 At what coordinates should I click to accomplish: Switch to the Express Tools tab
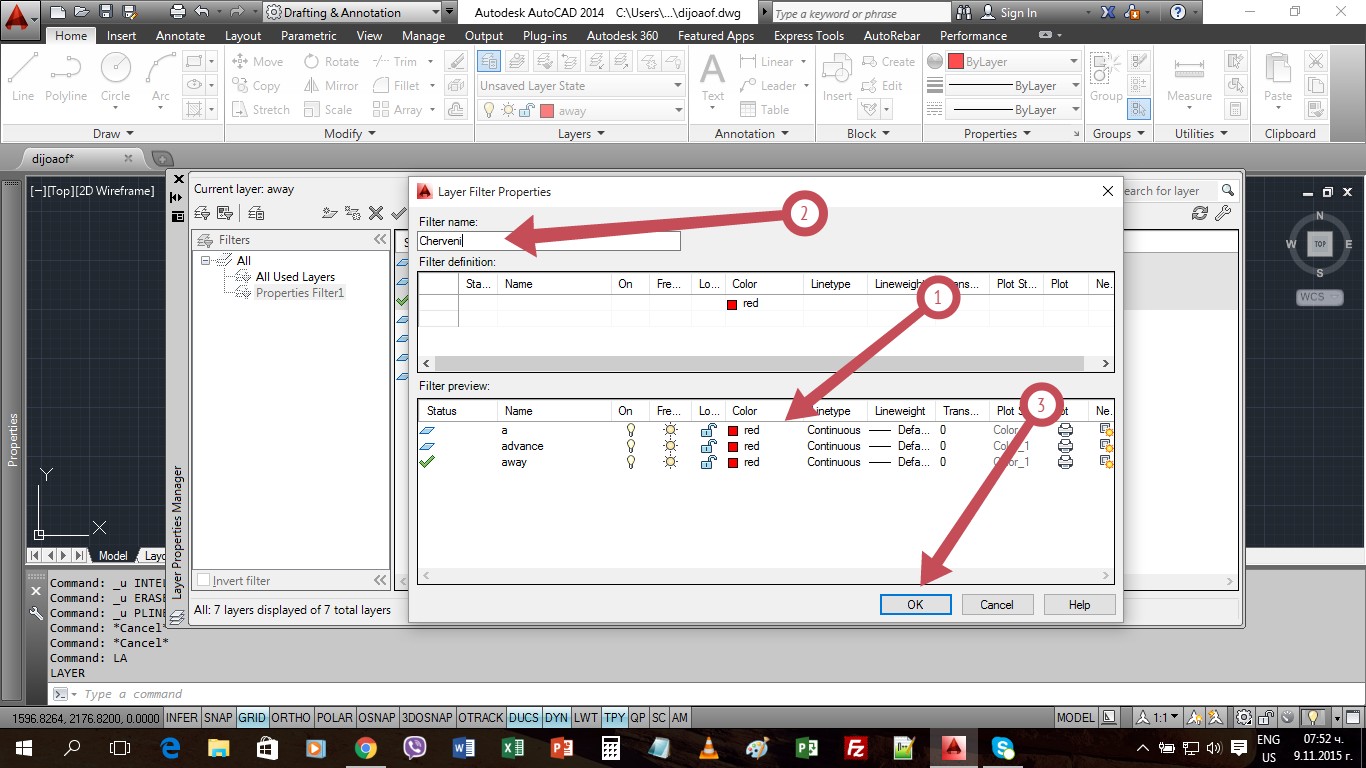point(808,35)
